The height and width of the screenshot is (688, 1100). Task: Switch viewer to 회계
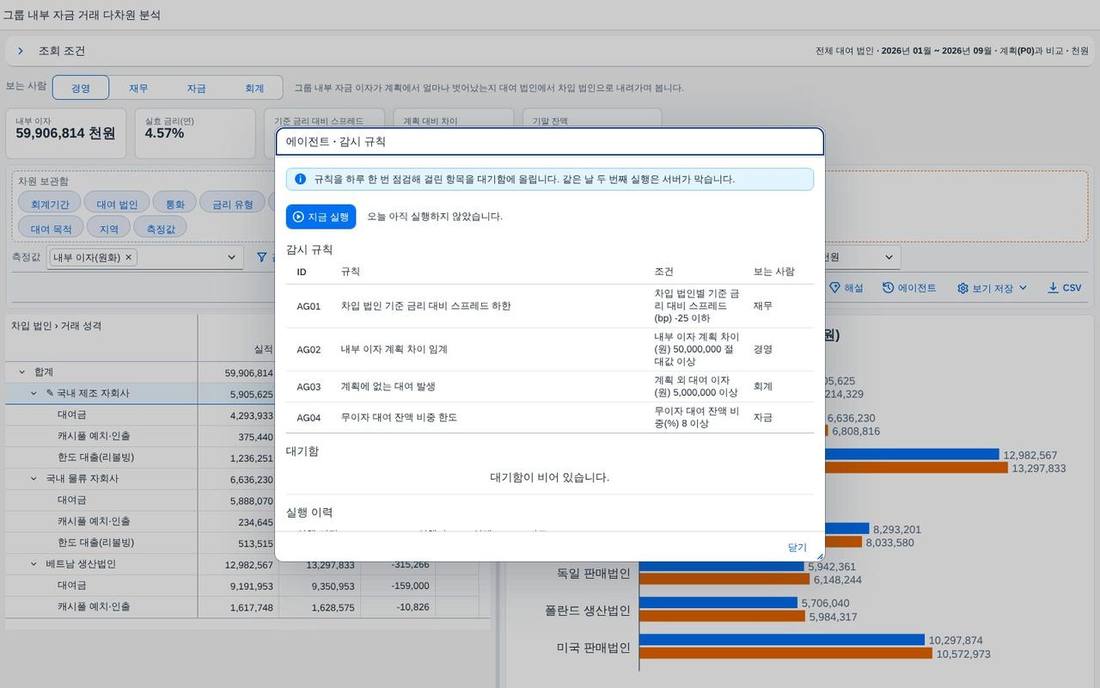click(254, 88)
